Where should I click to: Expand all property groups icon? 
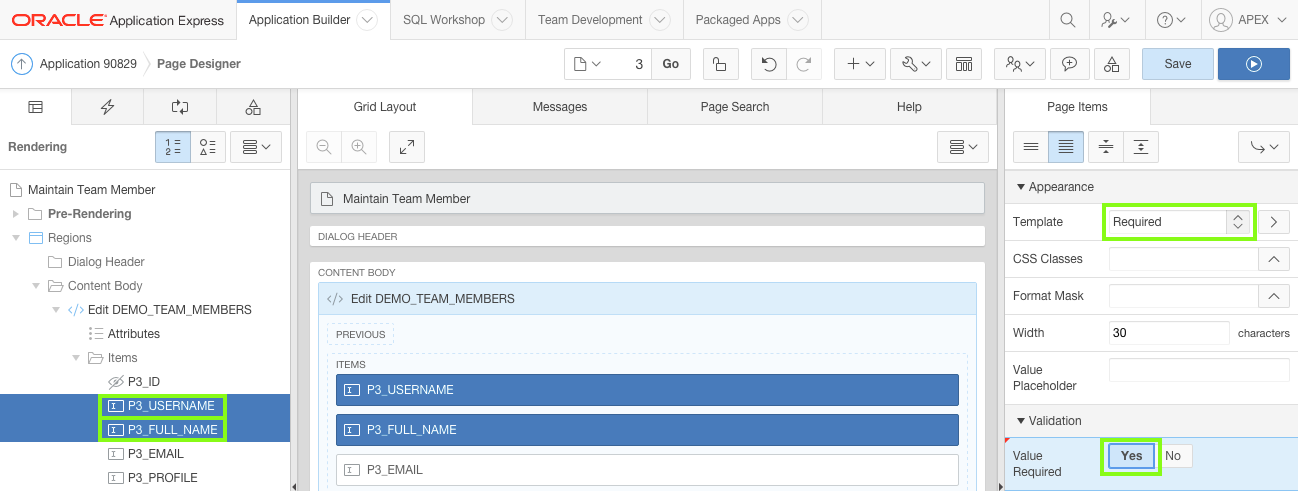click(x=1141, y=147)
